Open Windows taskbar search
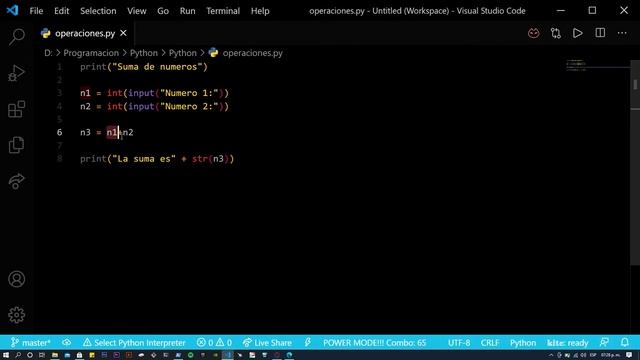Screen dimensions: 640x360 pyautogui.click(x=18, y=355)
